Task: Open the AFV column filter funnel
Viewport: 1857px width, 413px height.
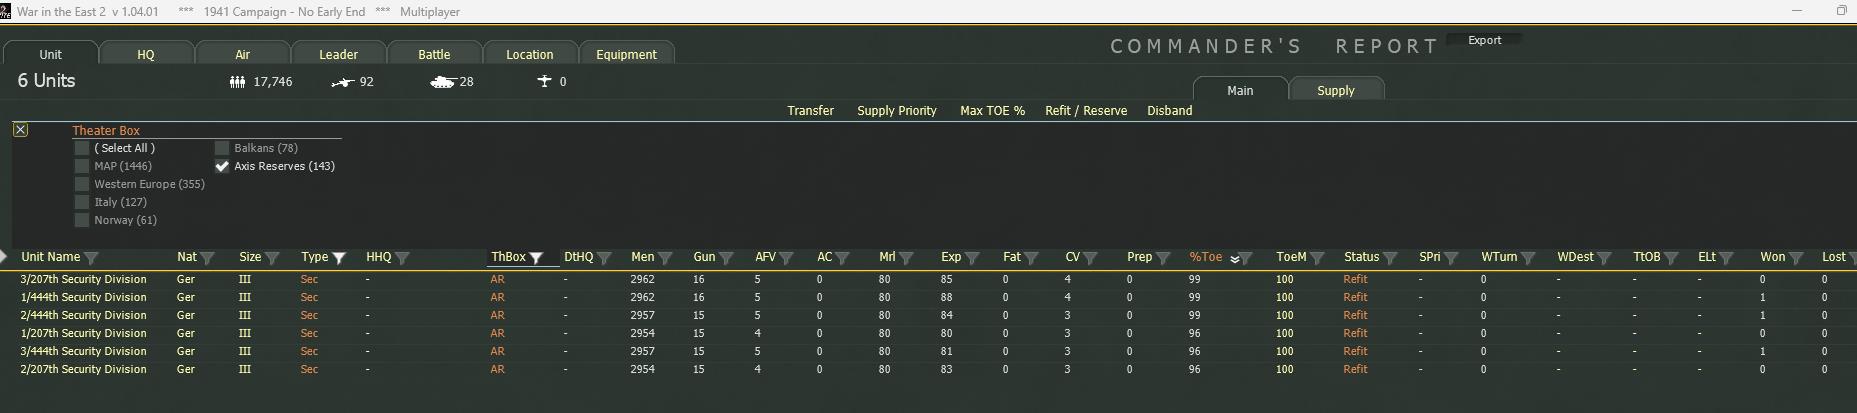Action: pos(786,258)
